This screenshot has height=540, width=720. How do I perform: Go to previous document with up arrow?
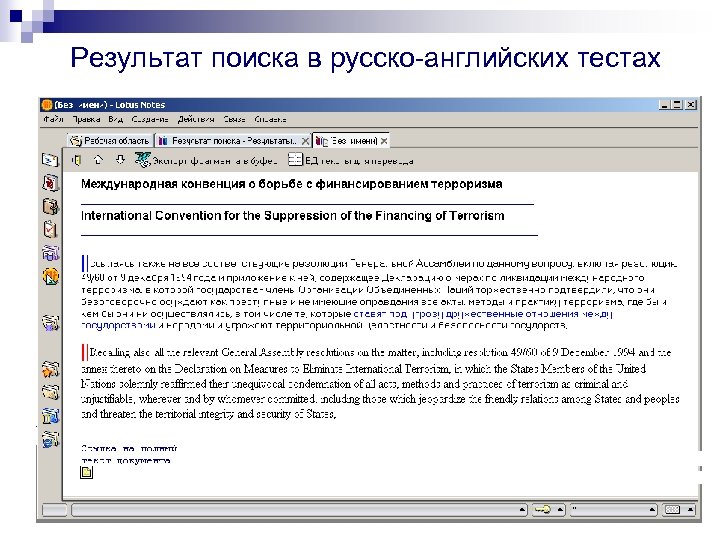tap(98, 160)
